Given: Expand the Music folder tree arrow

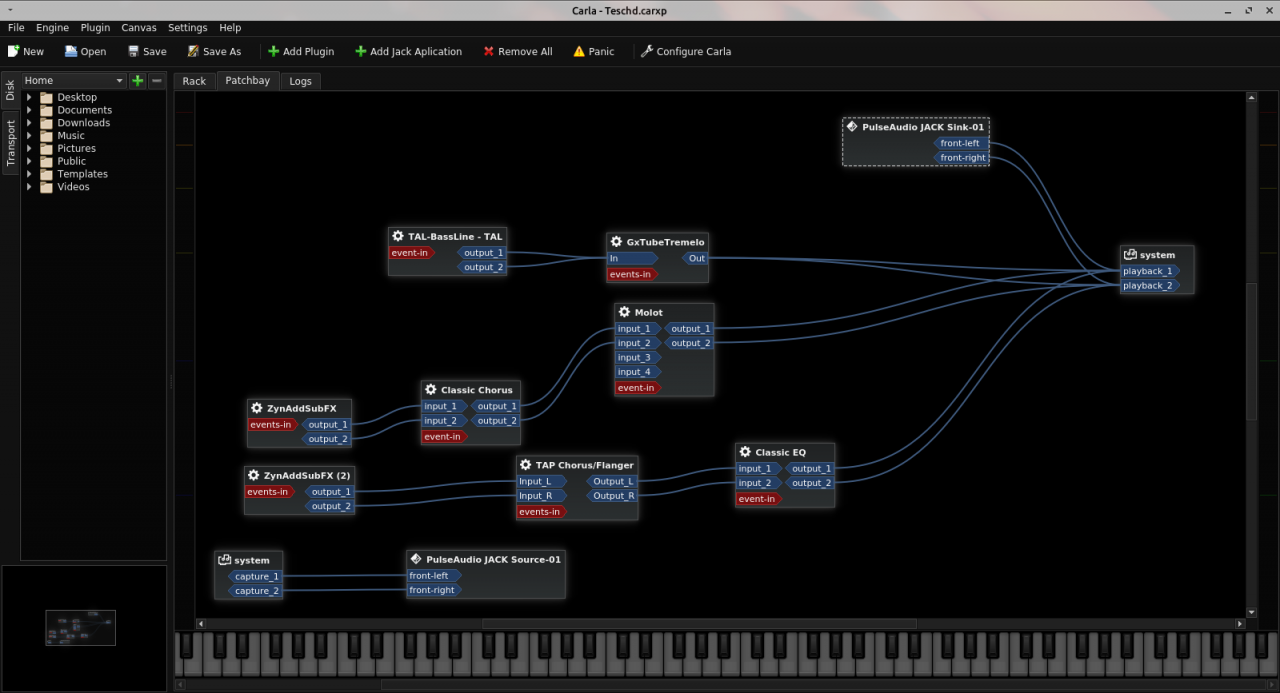Looking at the screenshot, I should point(29,136).
